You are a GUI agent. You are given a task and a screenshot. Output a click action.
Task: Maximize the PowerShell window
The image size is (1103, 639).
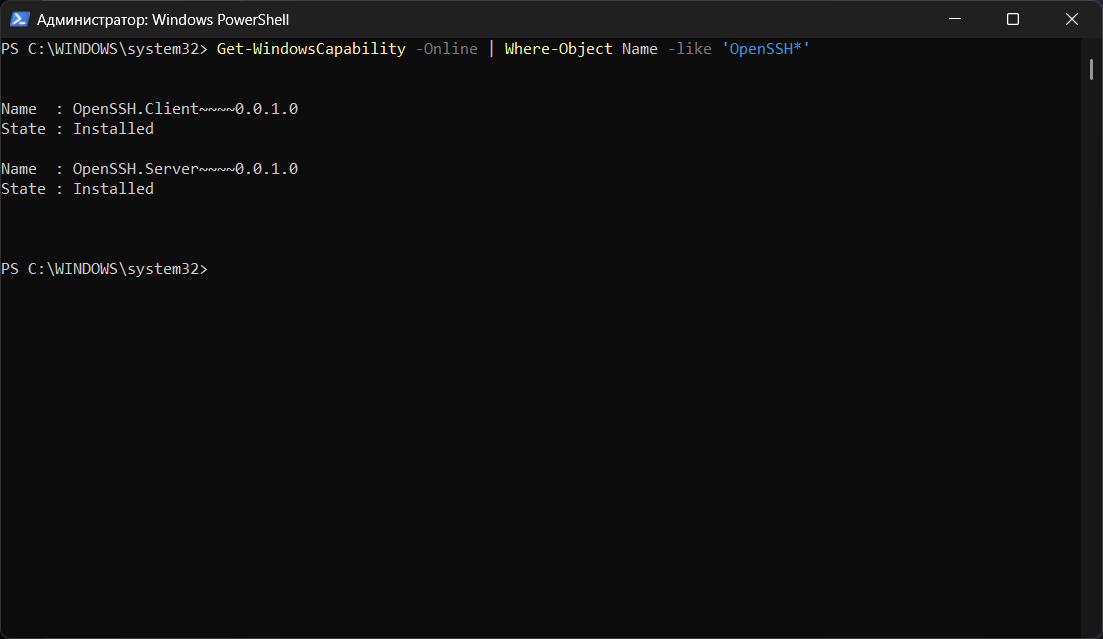1013,19
